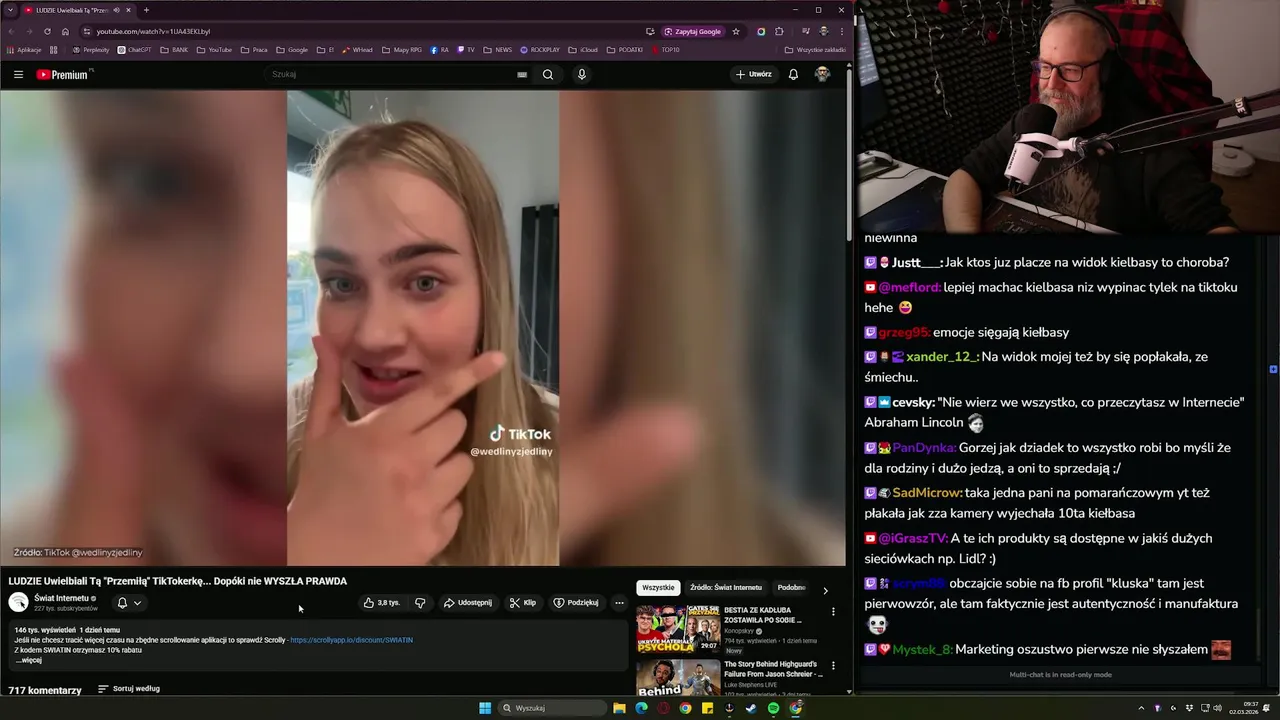Open Świat Internetu channel avatar
Image resolution: width=1280 pixels, height=720 pixels.
click(x=18, y=602)
